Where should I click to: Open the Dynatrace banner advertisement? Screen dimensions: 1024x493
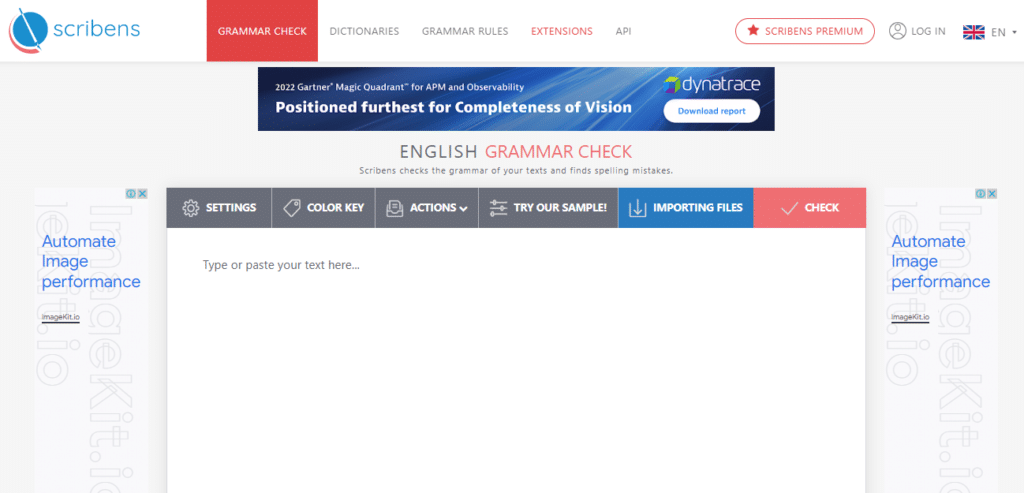click(516, 99)
